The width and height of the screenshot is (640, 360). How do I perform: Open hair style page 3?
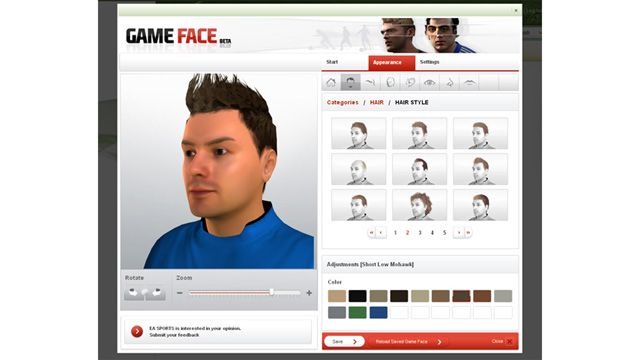[420, 233]
